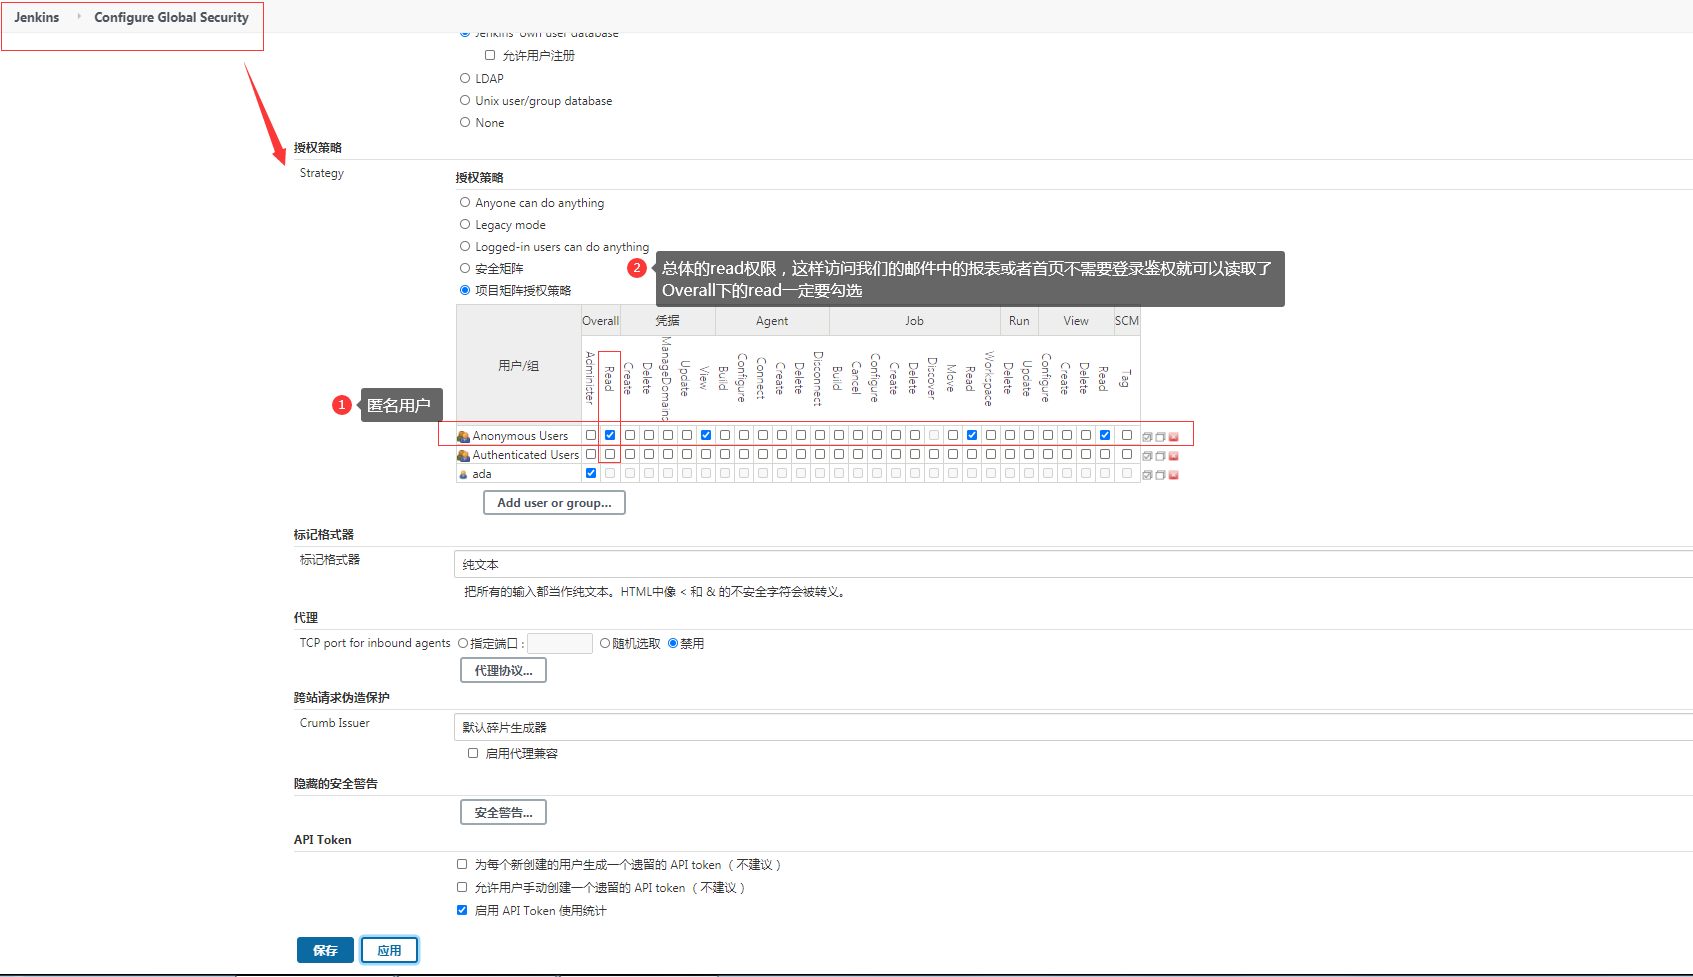Go to Jenkins breadcrumb home

37,17
